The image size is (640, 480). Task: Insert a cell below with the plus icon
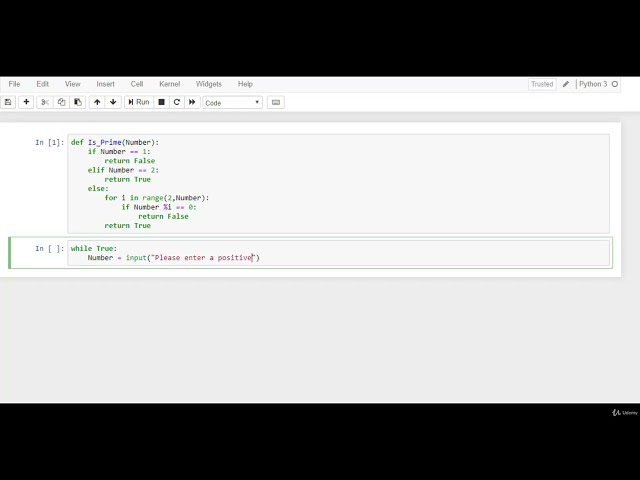coord(26,102)
